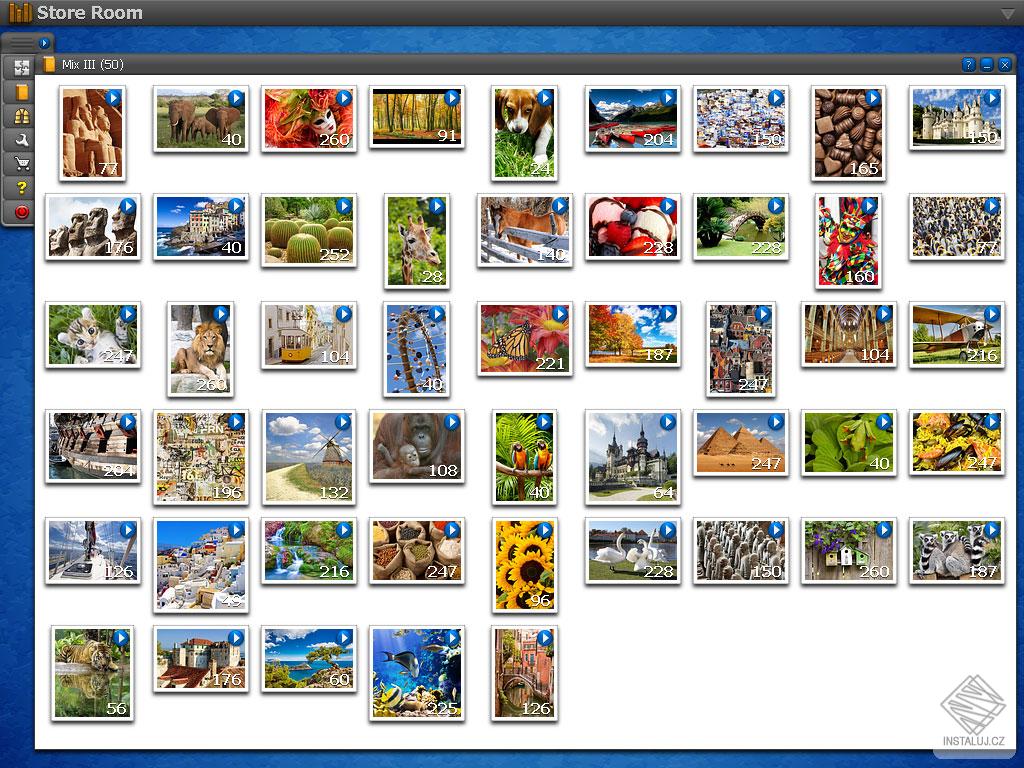Click the golden arch gate sidebar icon

(x=22, y=116)
